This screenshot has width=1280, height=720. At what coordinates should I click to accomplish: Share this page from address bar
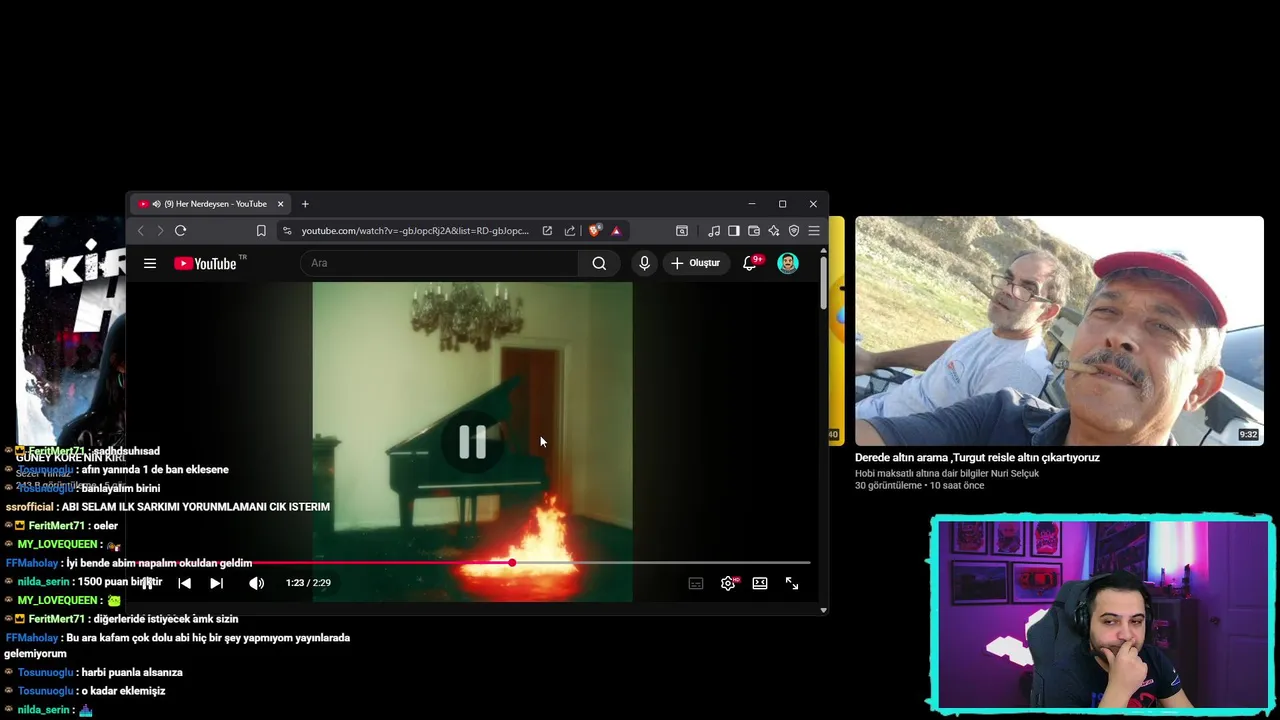570,231
